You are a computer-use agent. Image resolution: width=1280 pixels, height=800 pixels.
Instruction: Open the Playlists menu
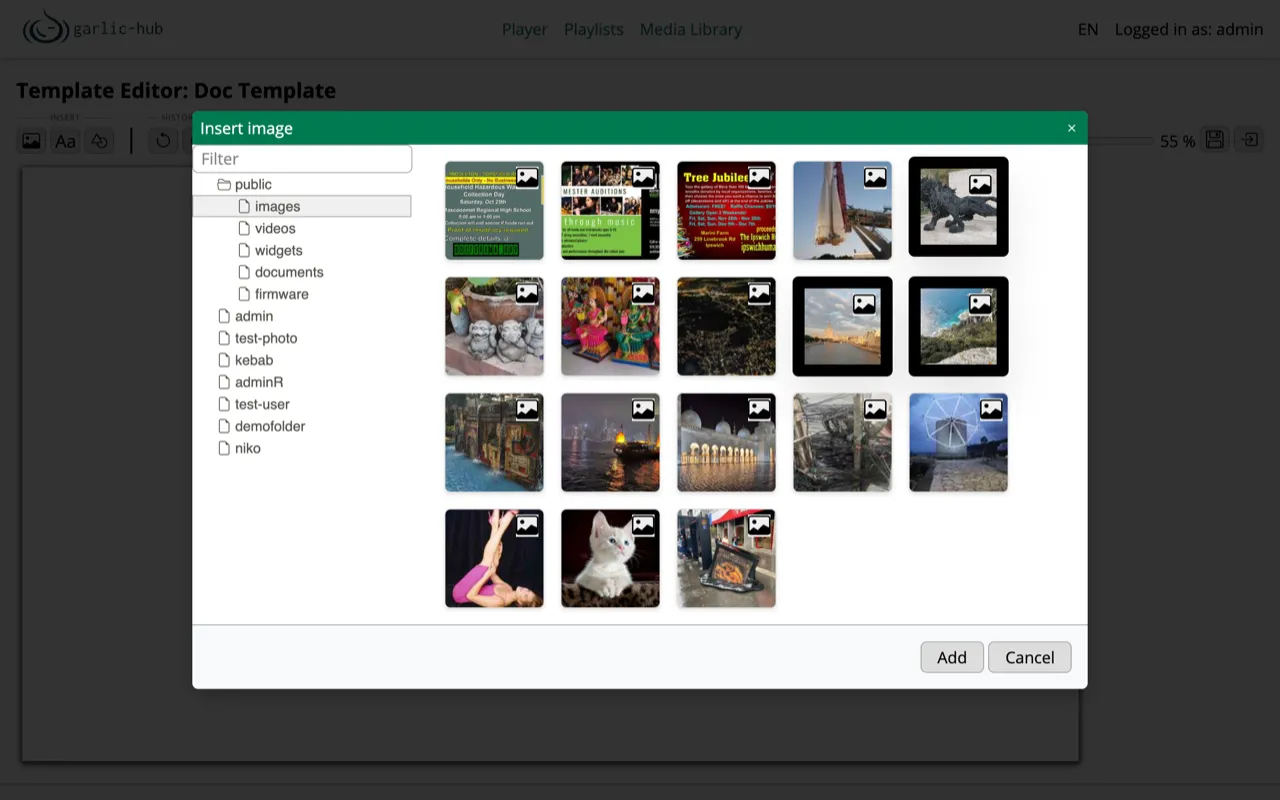tap(594, 29)
